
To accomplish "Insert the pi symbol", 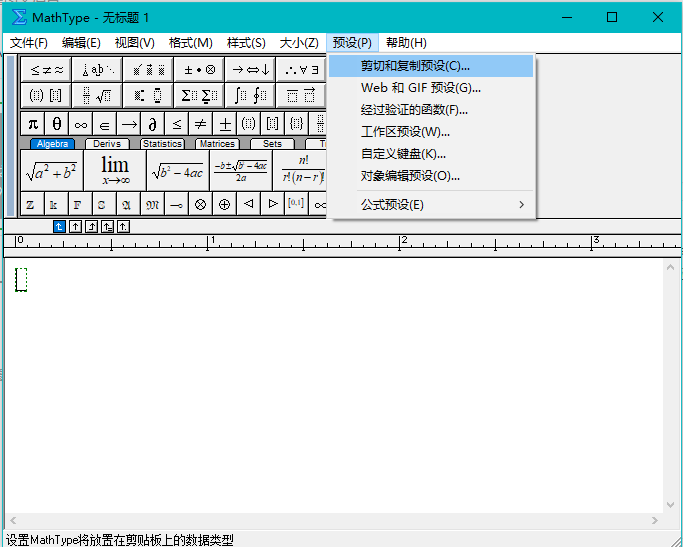I will pyautogui.click(x=33, y=124).
